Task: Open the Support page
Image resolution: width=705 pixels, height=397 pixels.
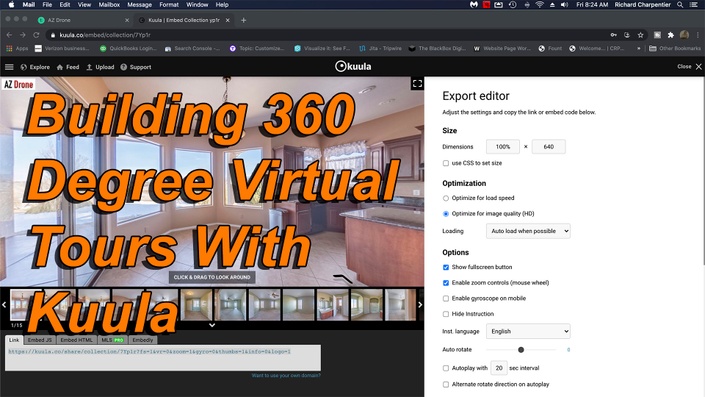Action: point(136,67)
